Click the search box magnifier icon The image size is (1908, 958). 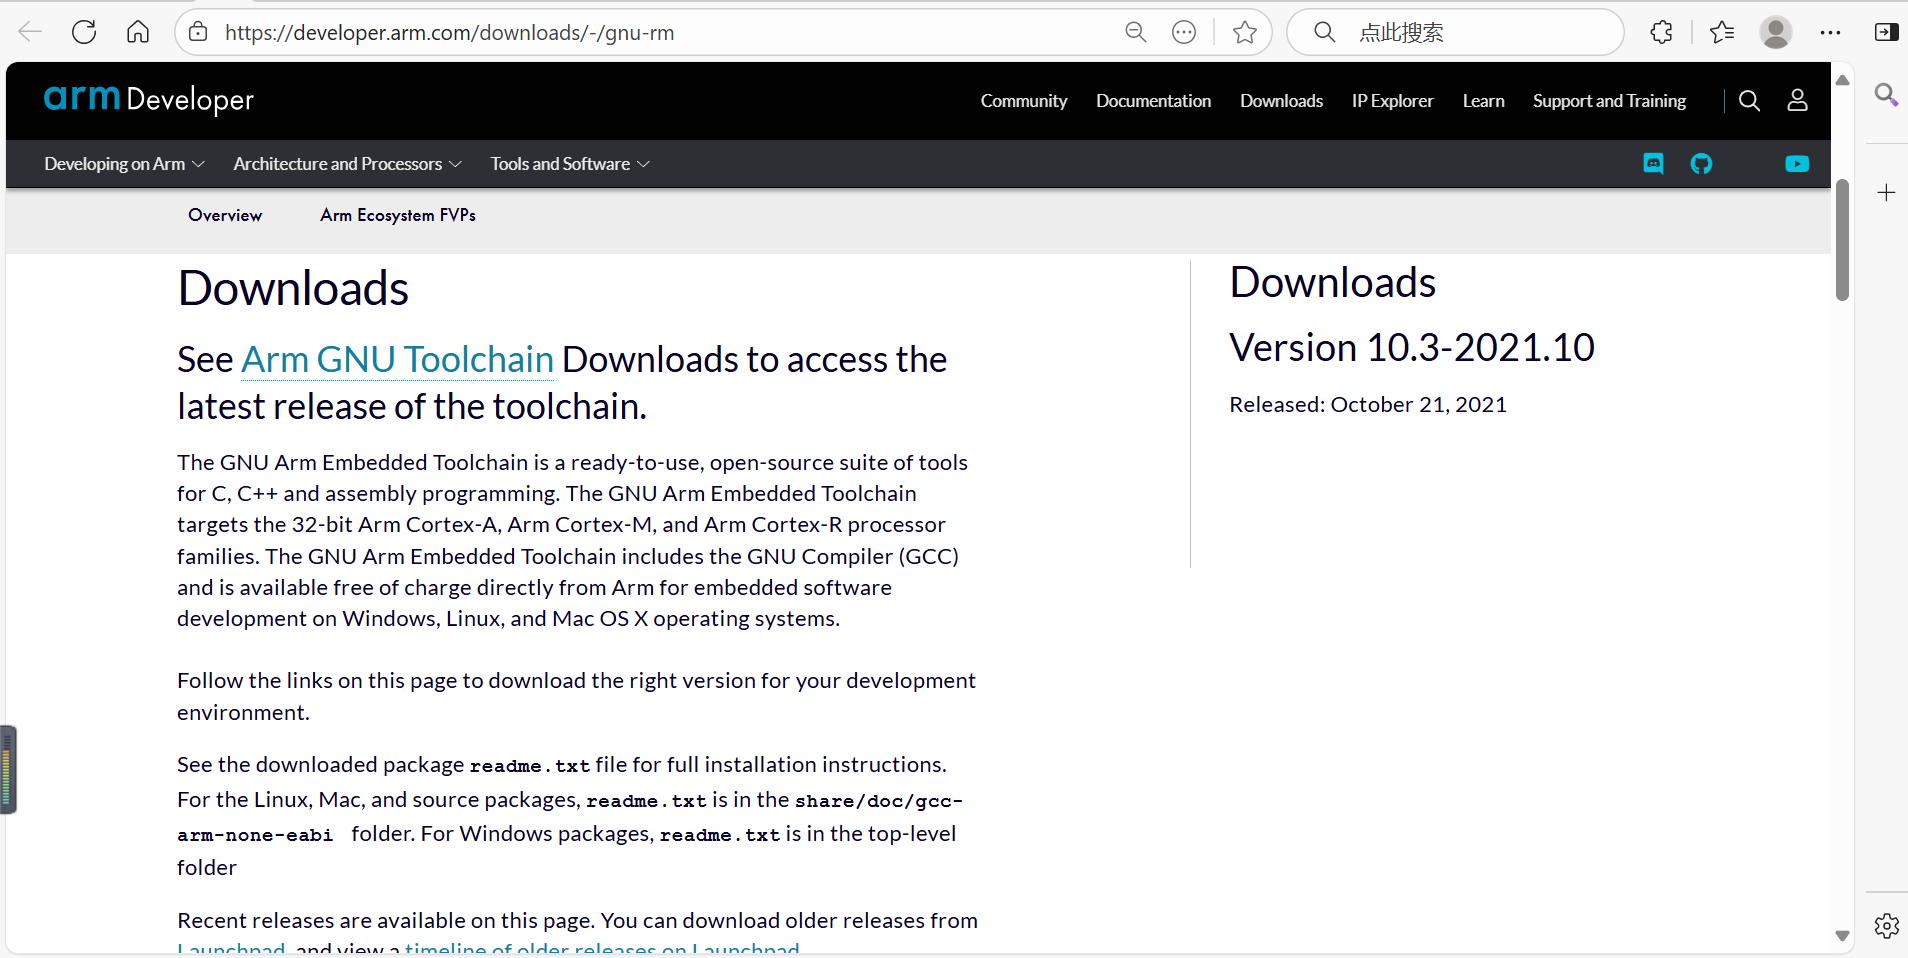1324,32
